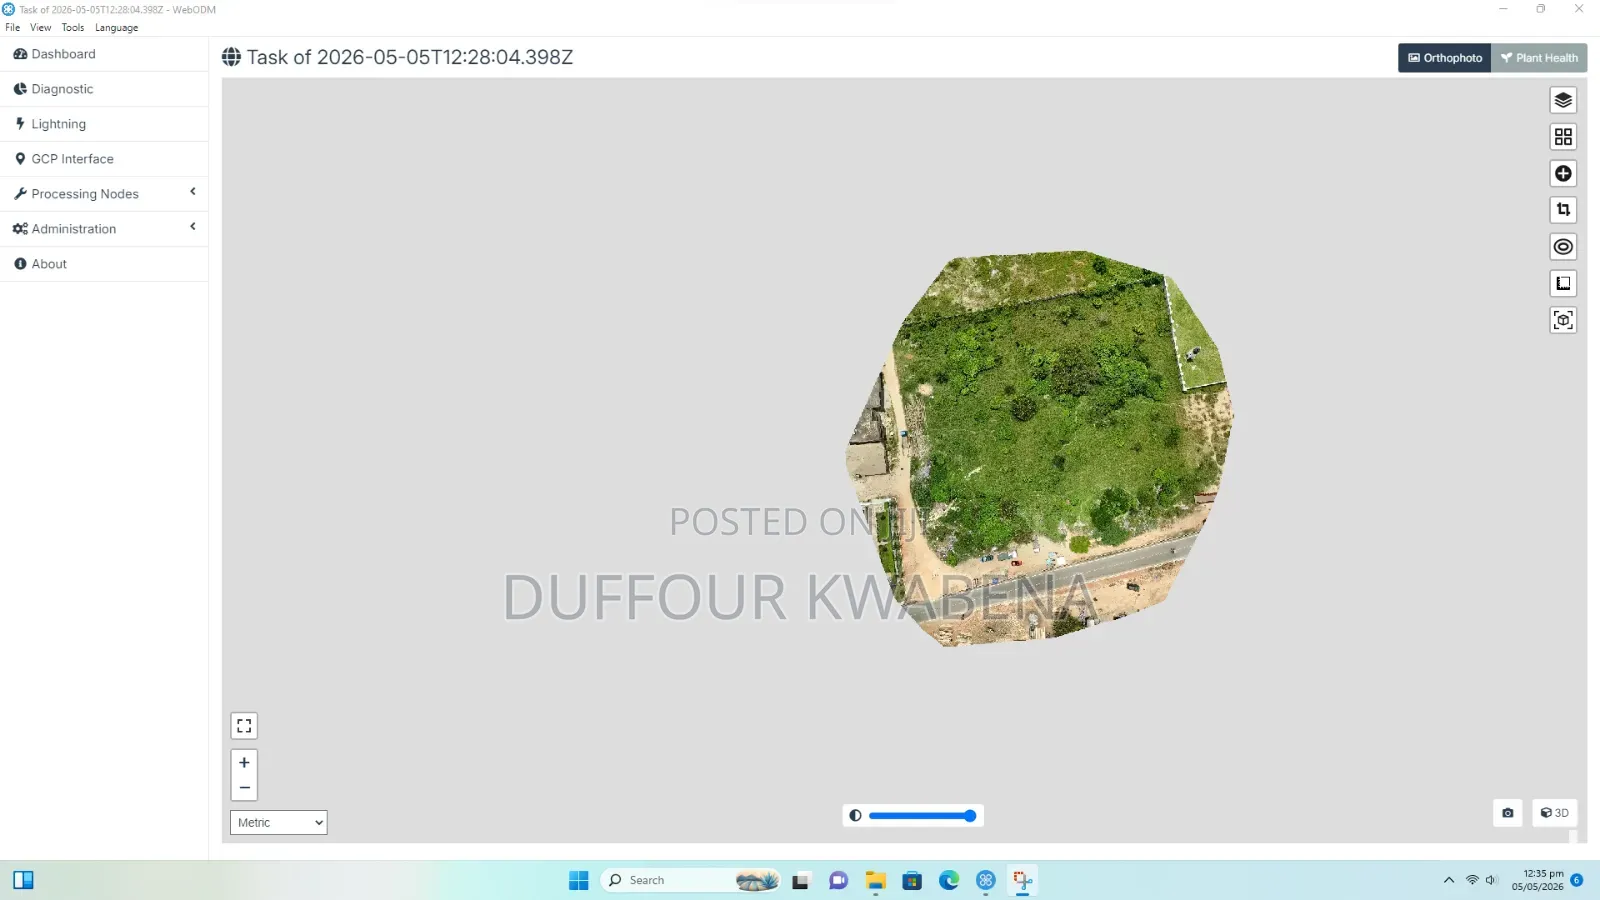Open Diagnostic page in sidebar
Screen dimensions: 1600x900
click(104, 89)
